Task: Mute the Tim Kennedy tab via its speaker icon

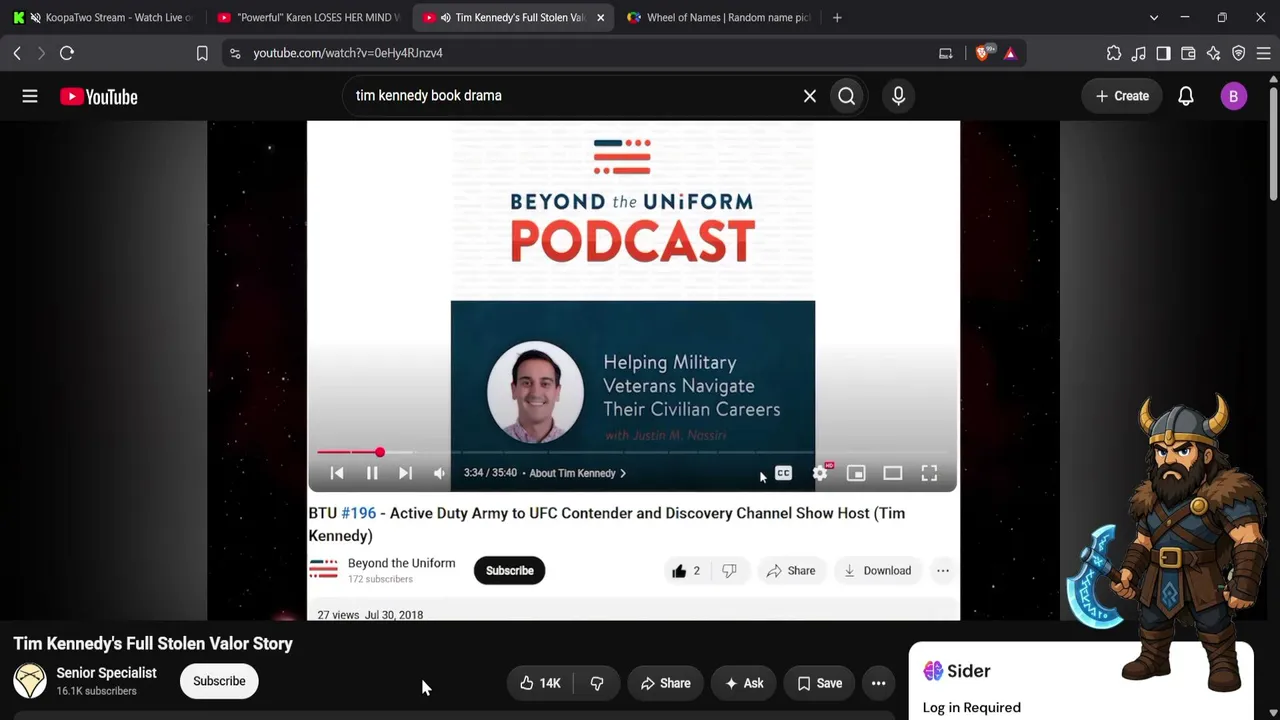Action: click(445, 17)
